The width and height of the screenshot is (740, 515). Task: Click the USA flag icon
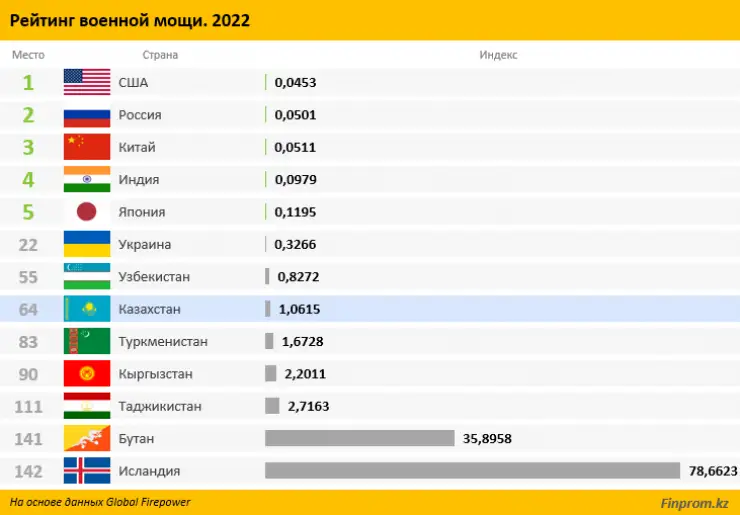click(87, 82)
